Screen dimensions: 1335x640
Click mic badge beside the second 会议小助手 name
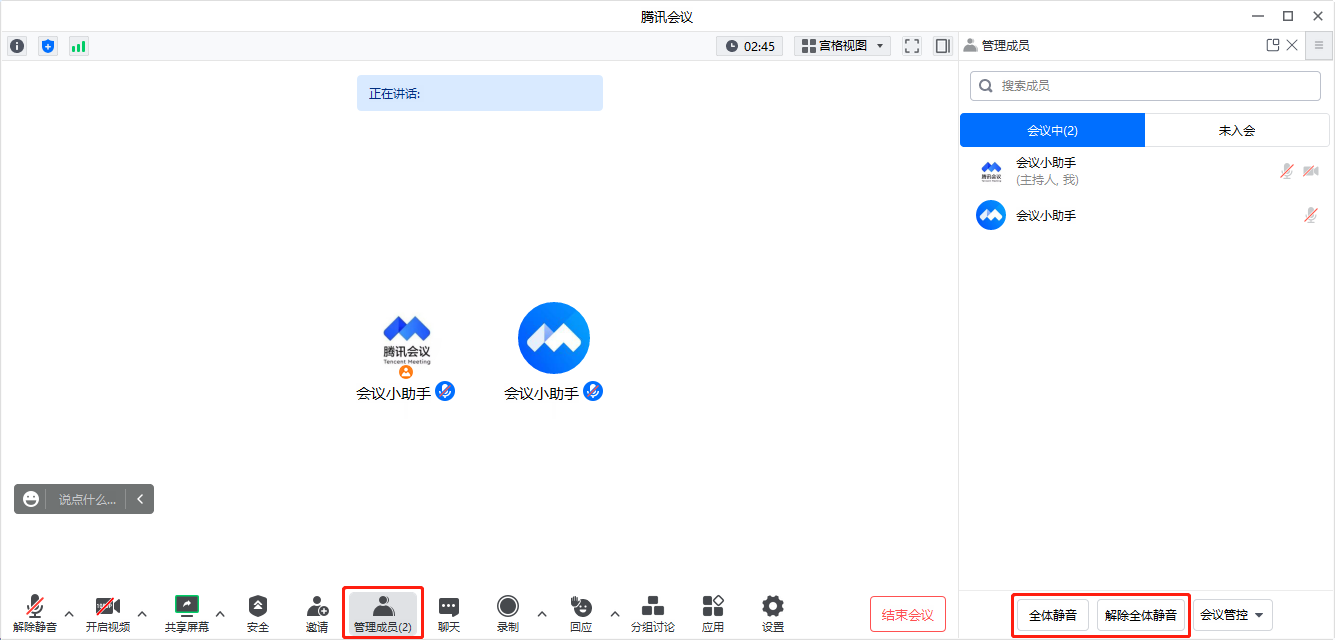click(593, 391)
